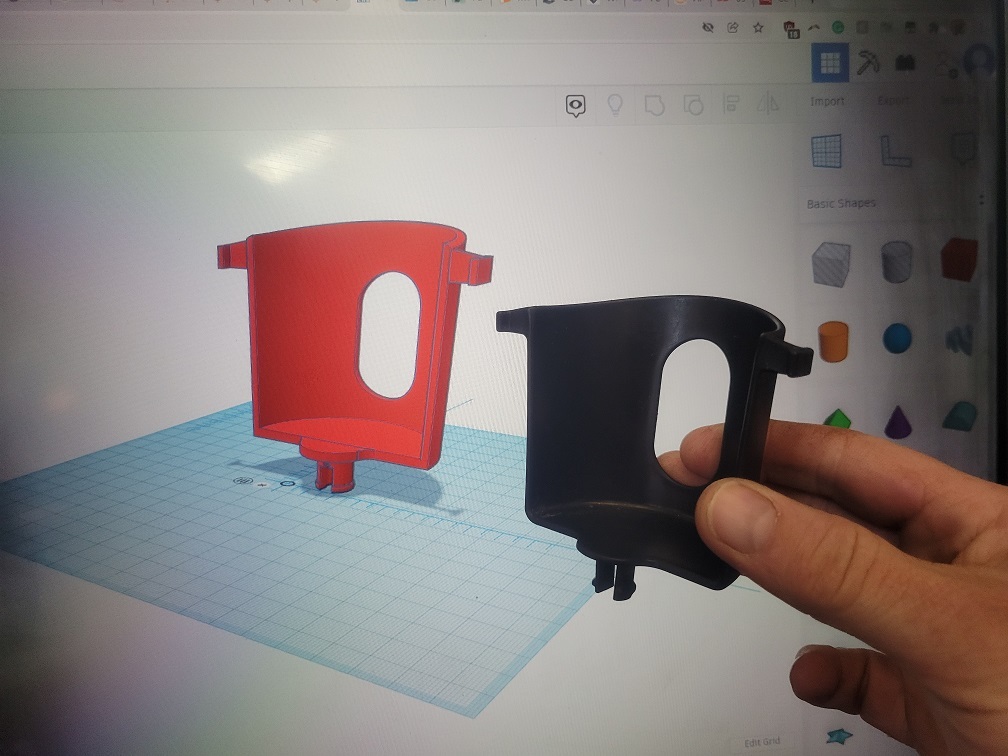Image resolution: width=1008 pixels, height=756 pixels.
Task: Select the green Roof shape
Action: 838,419
